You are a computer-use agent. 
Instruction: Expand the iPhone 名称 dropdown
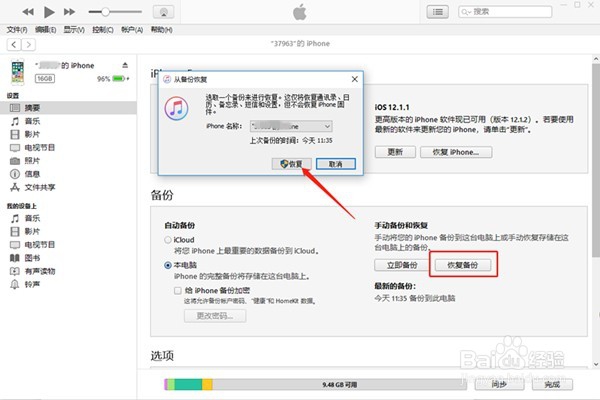point(291,126)
